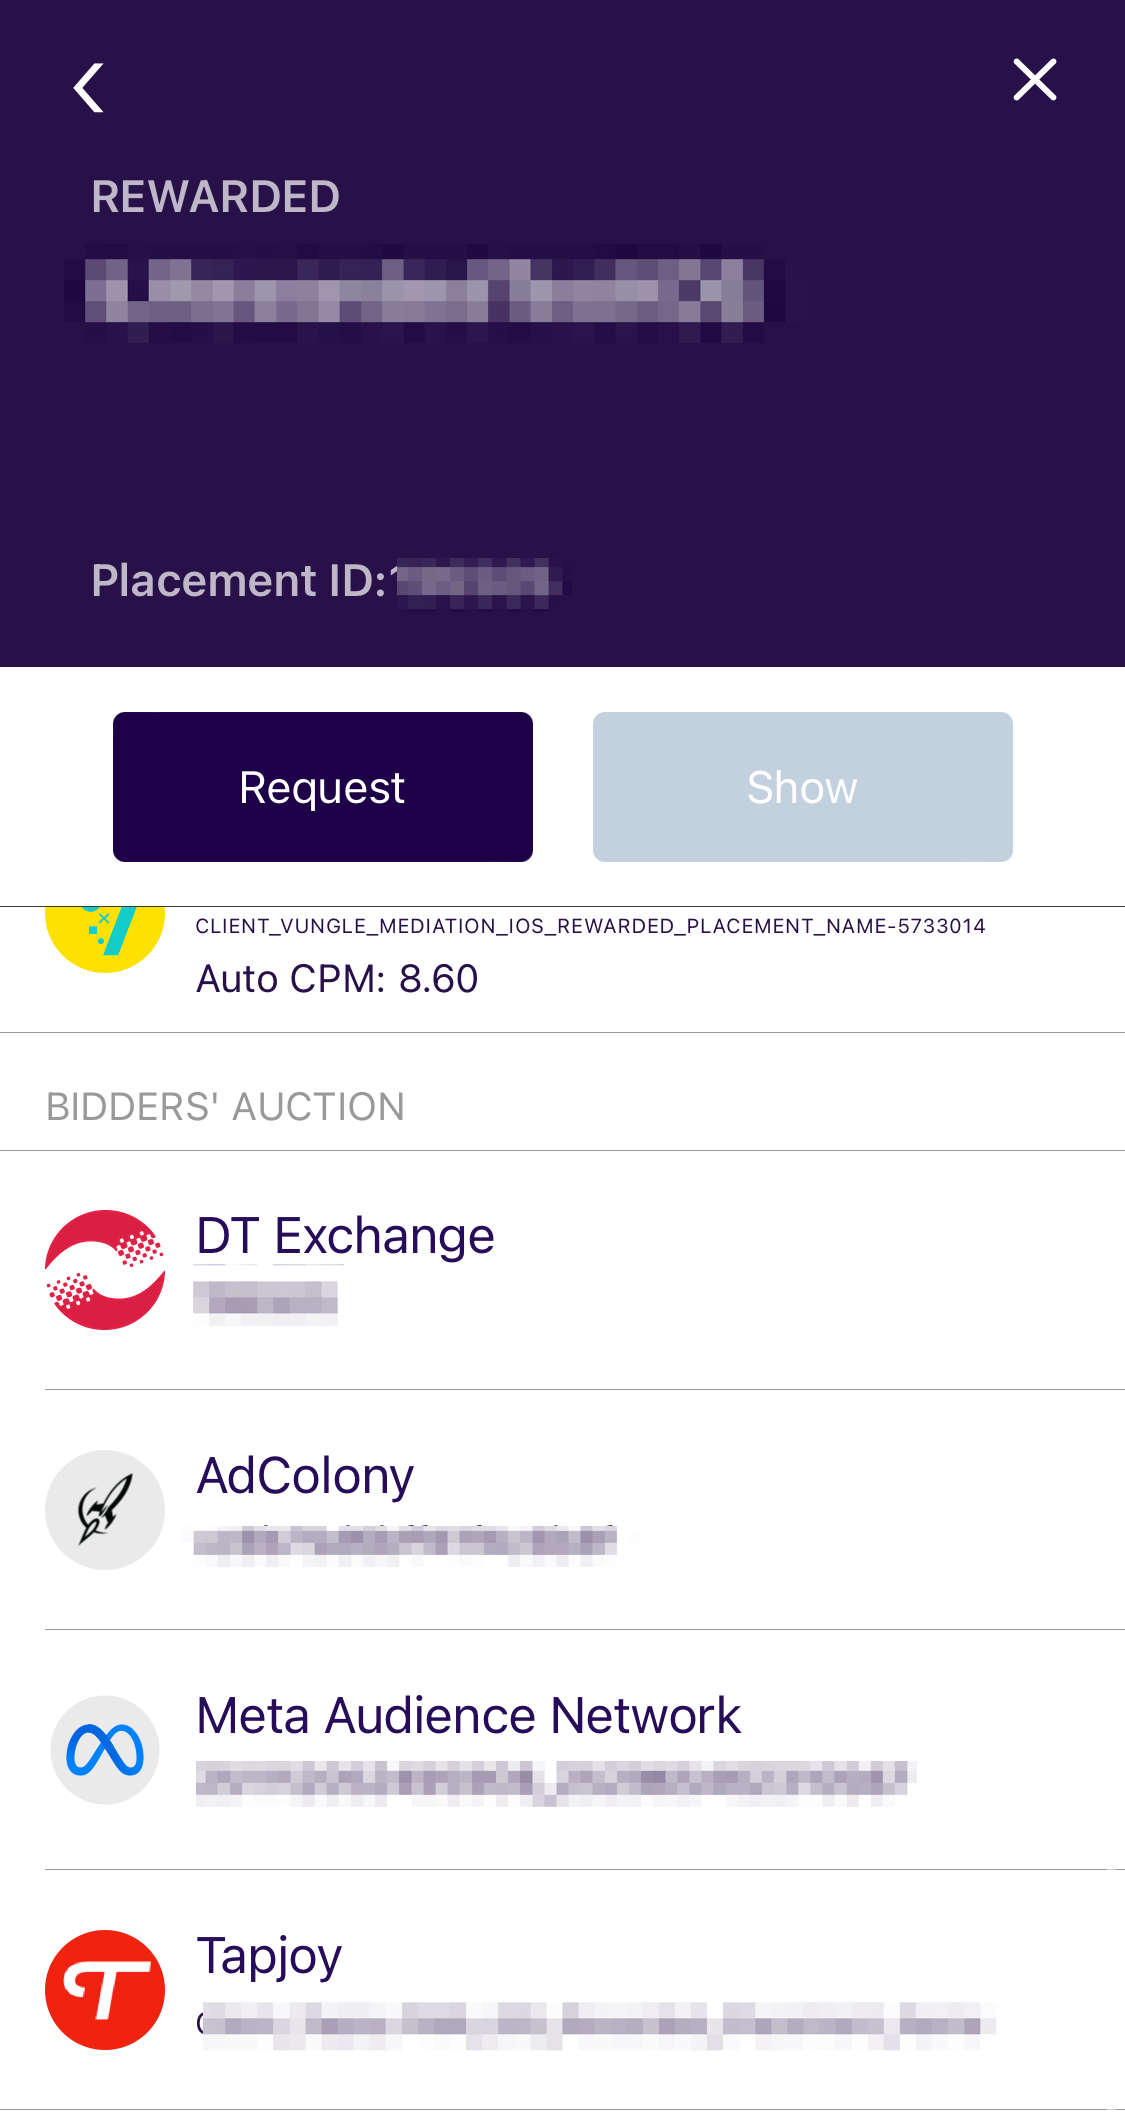Tap the REWARDED heading label
This screenshot has width=1125, height=2113.
216,196
